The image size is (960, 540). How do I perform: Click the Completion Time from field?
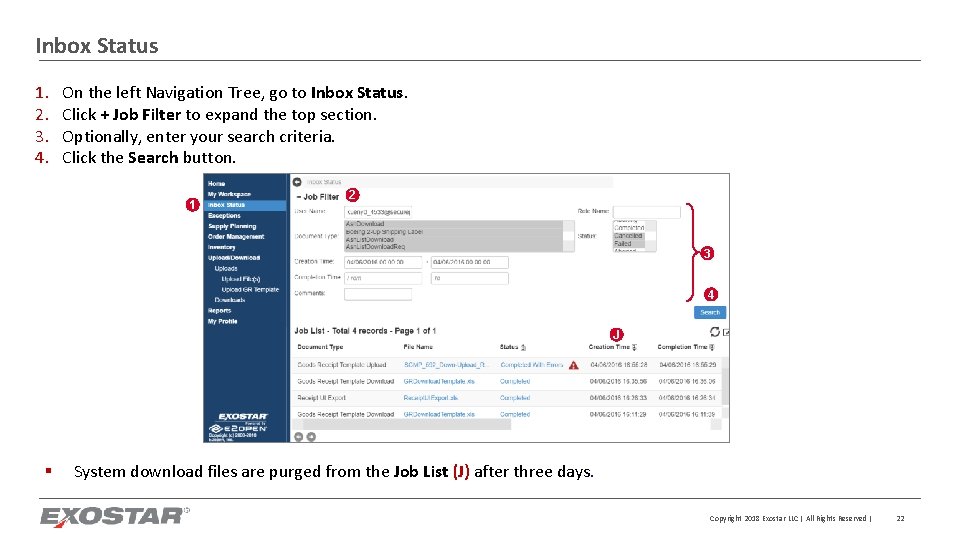[383, 278]
